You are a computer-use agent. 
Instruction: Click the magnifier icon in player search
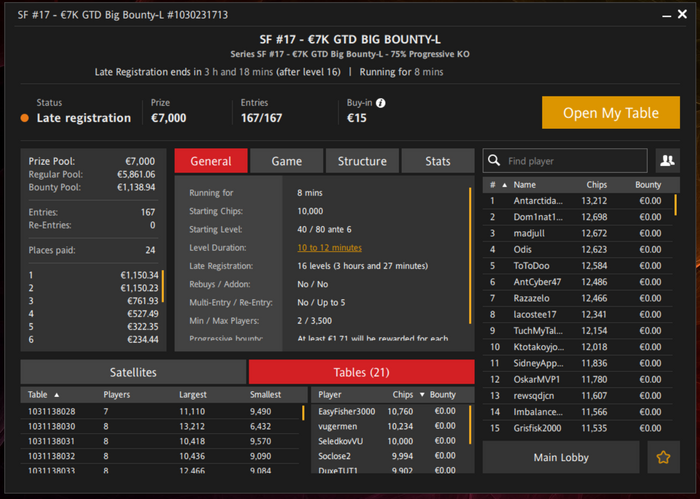pyautogui.click(x=494, y=161)
